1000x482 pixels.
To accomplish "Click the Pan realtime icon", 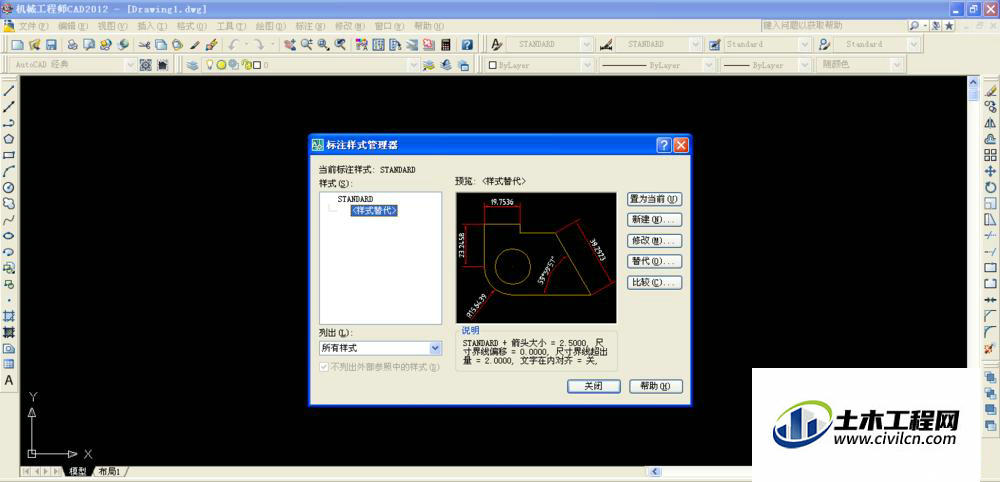I will point(290,45).
